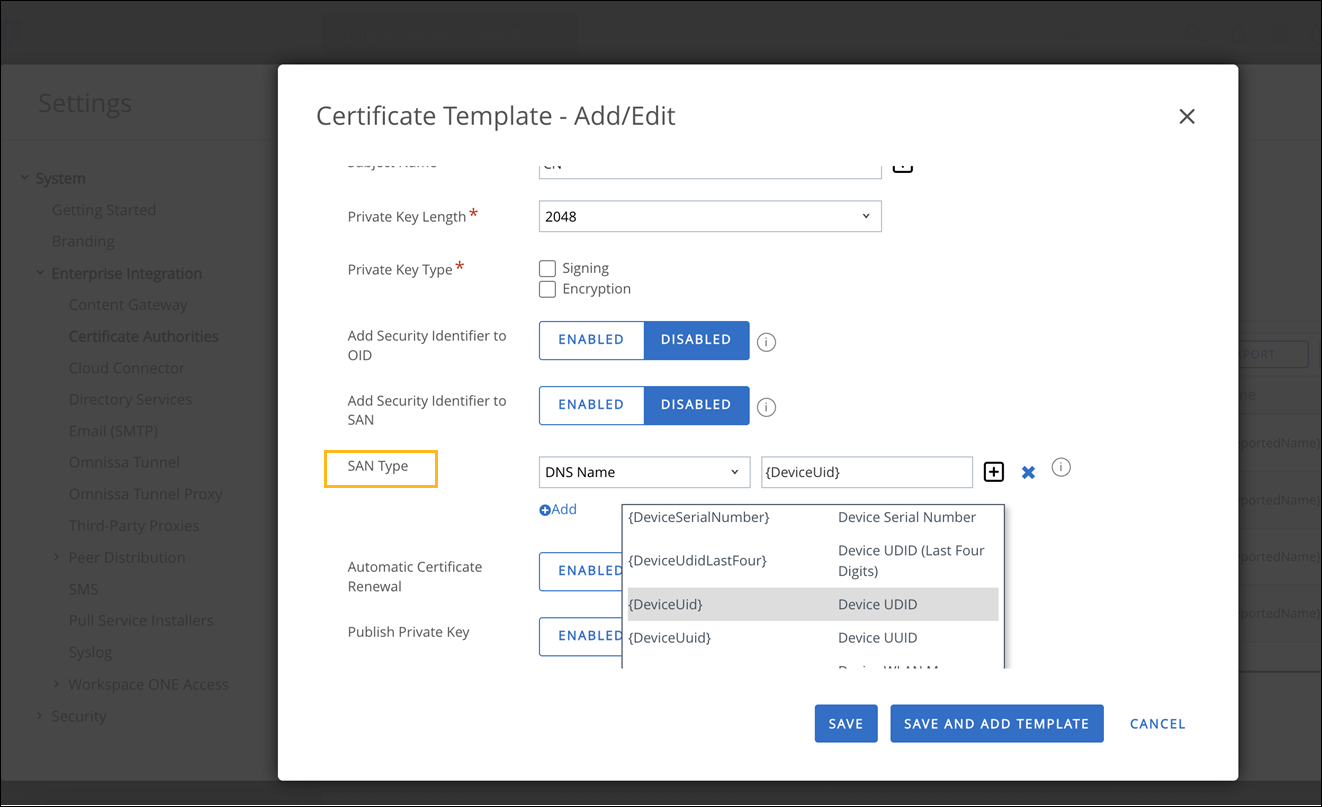Select {DeviceSerialNumber} from the lookup list

699,517
